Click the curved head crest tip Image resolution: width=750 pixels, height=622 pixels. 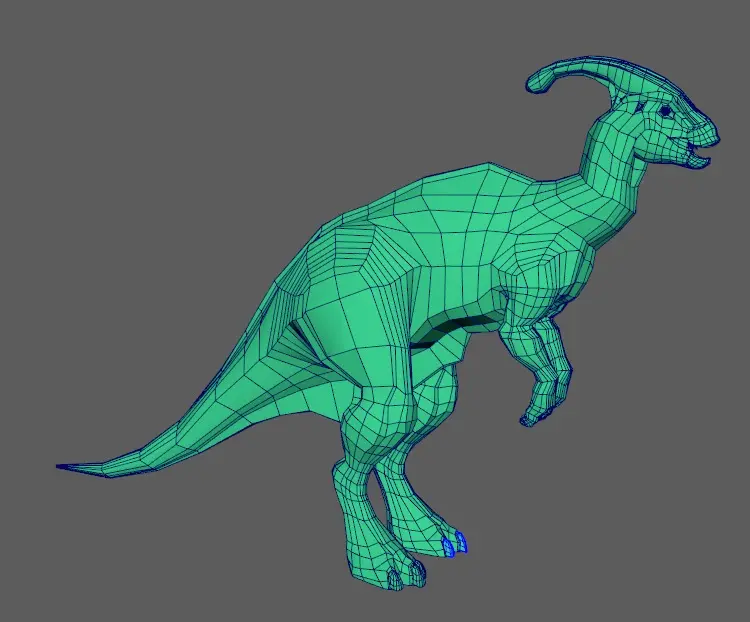click(539, 82)
